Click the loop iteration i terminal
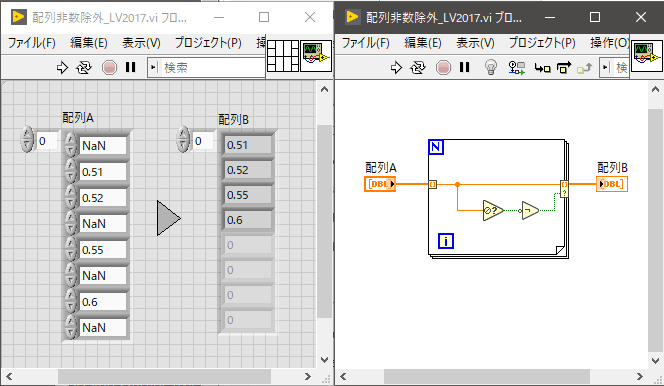Viewport: 664px width, 386px height. (446, 241)
